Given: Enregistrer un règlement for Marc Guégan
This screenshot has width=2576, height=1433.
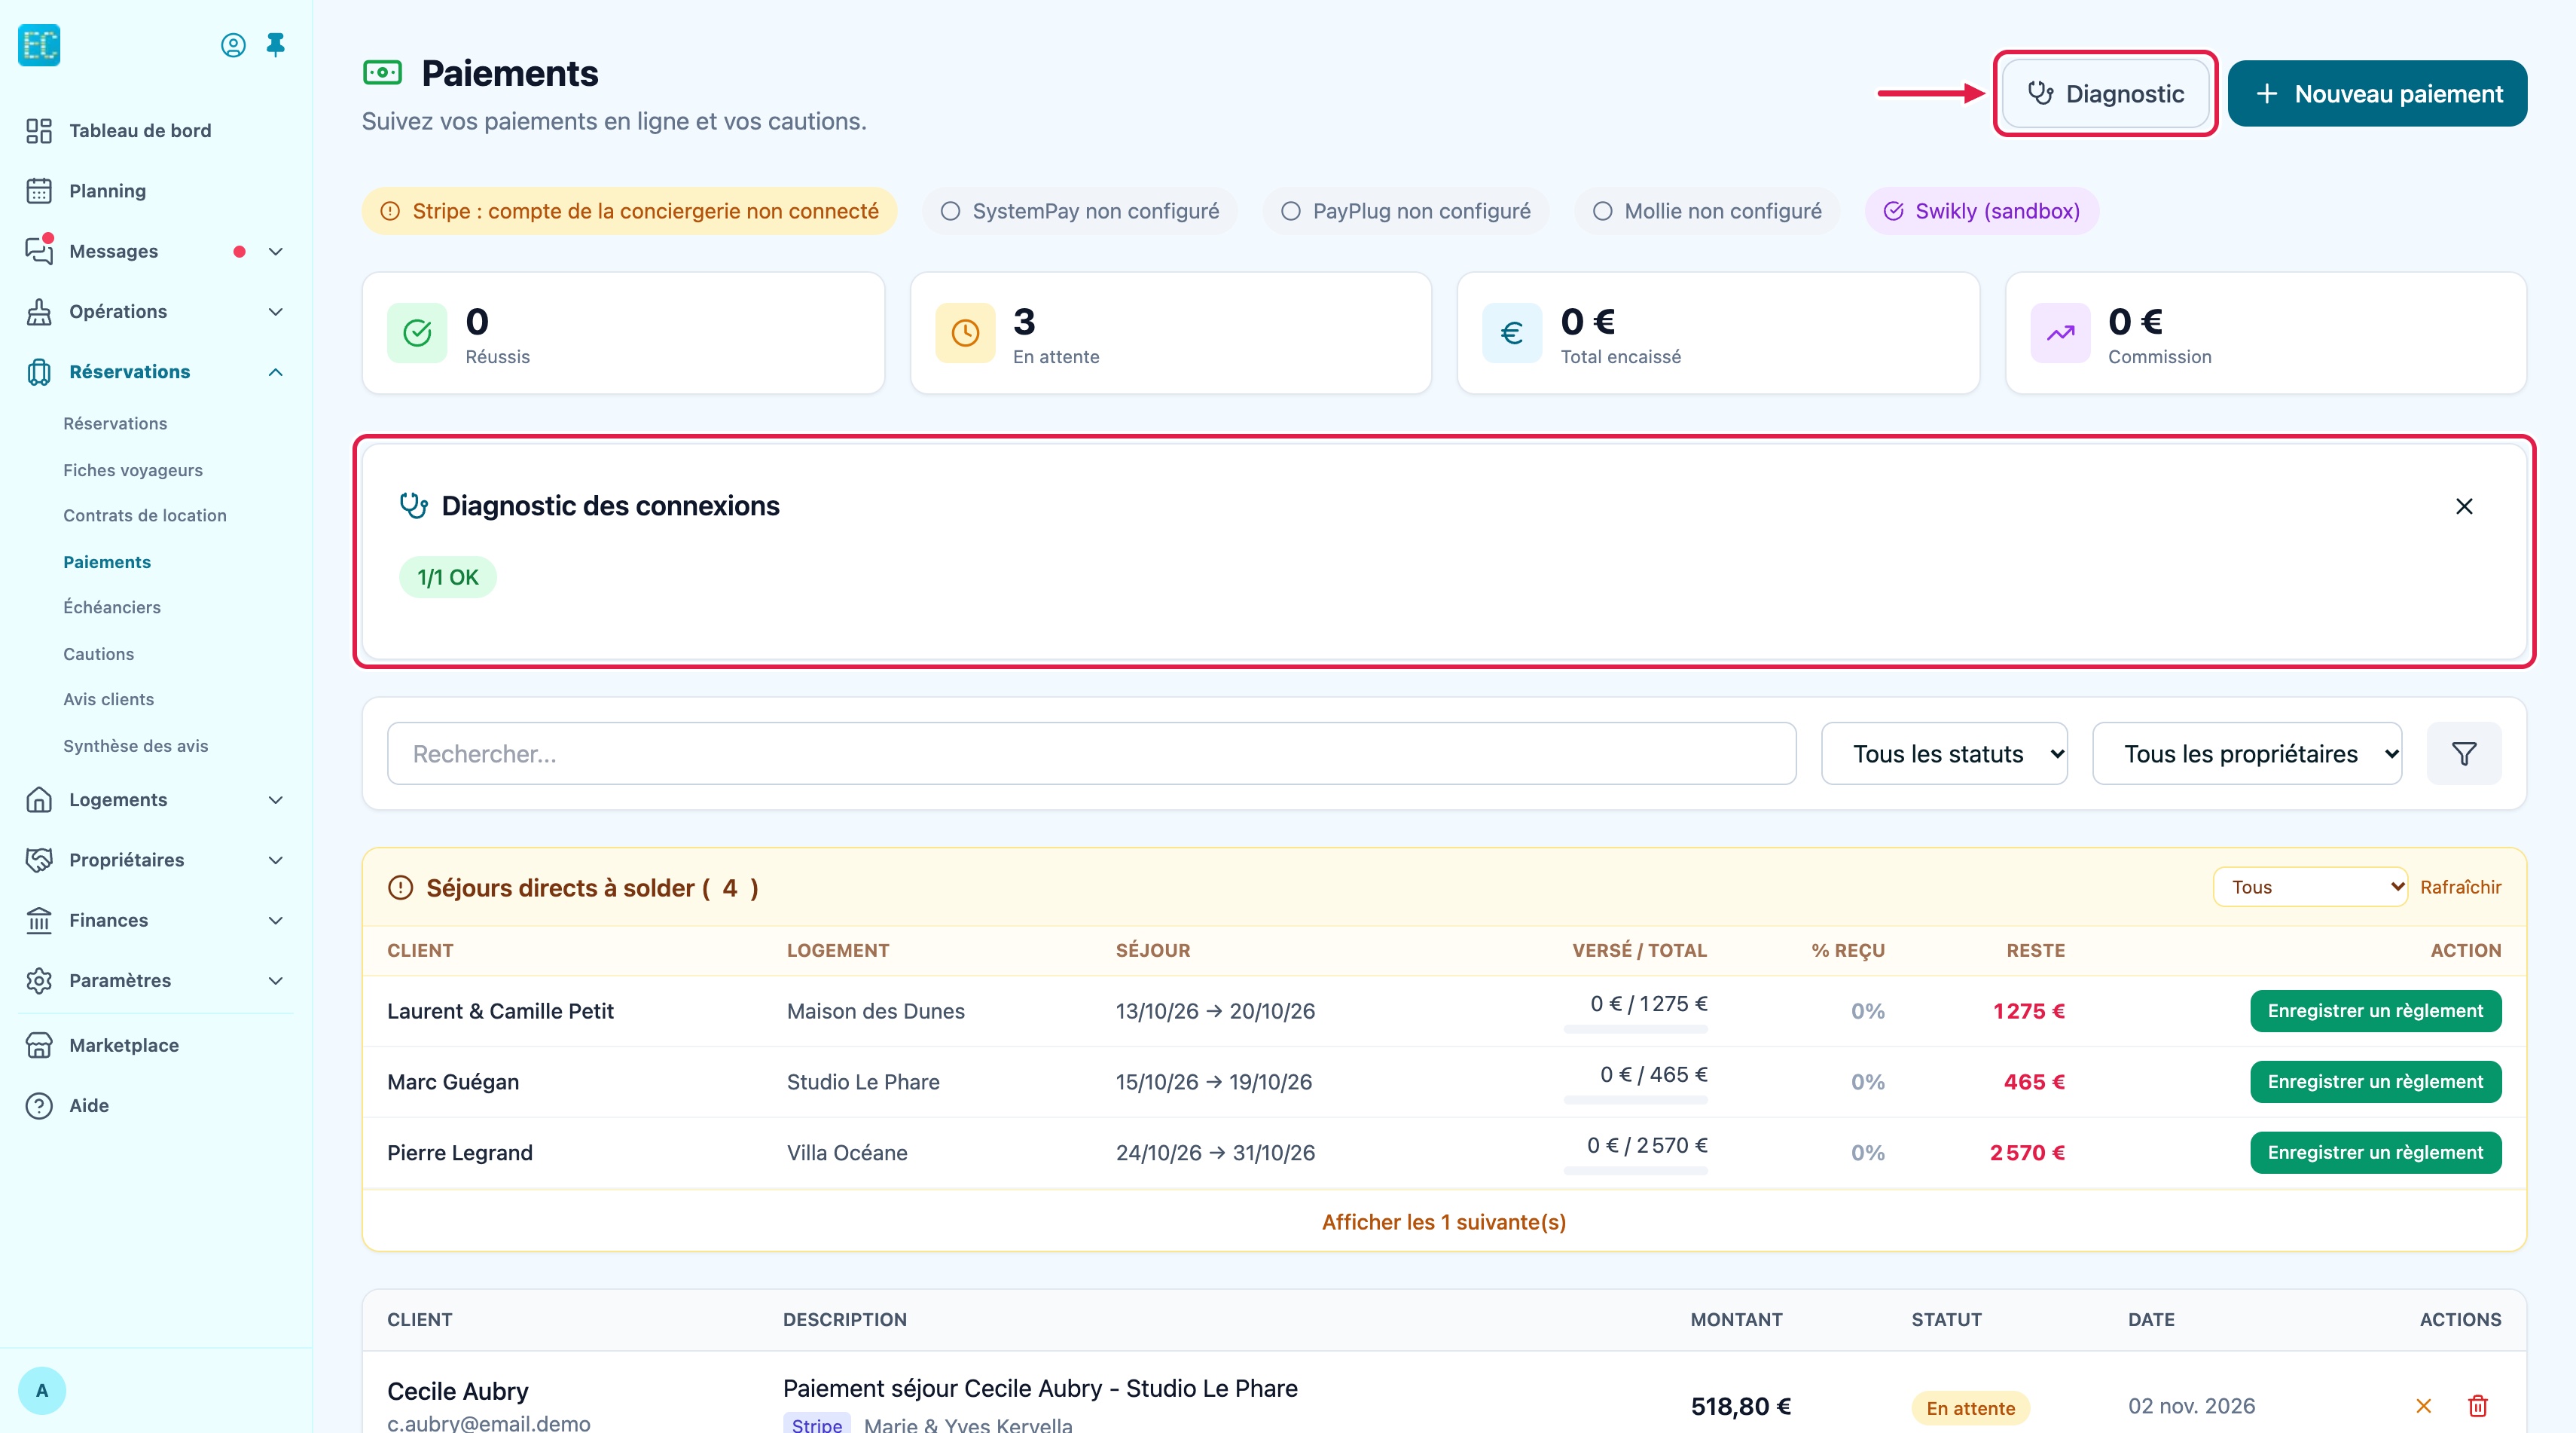Looking at the screenshot, I should [2375, 1082].
